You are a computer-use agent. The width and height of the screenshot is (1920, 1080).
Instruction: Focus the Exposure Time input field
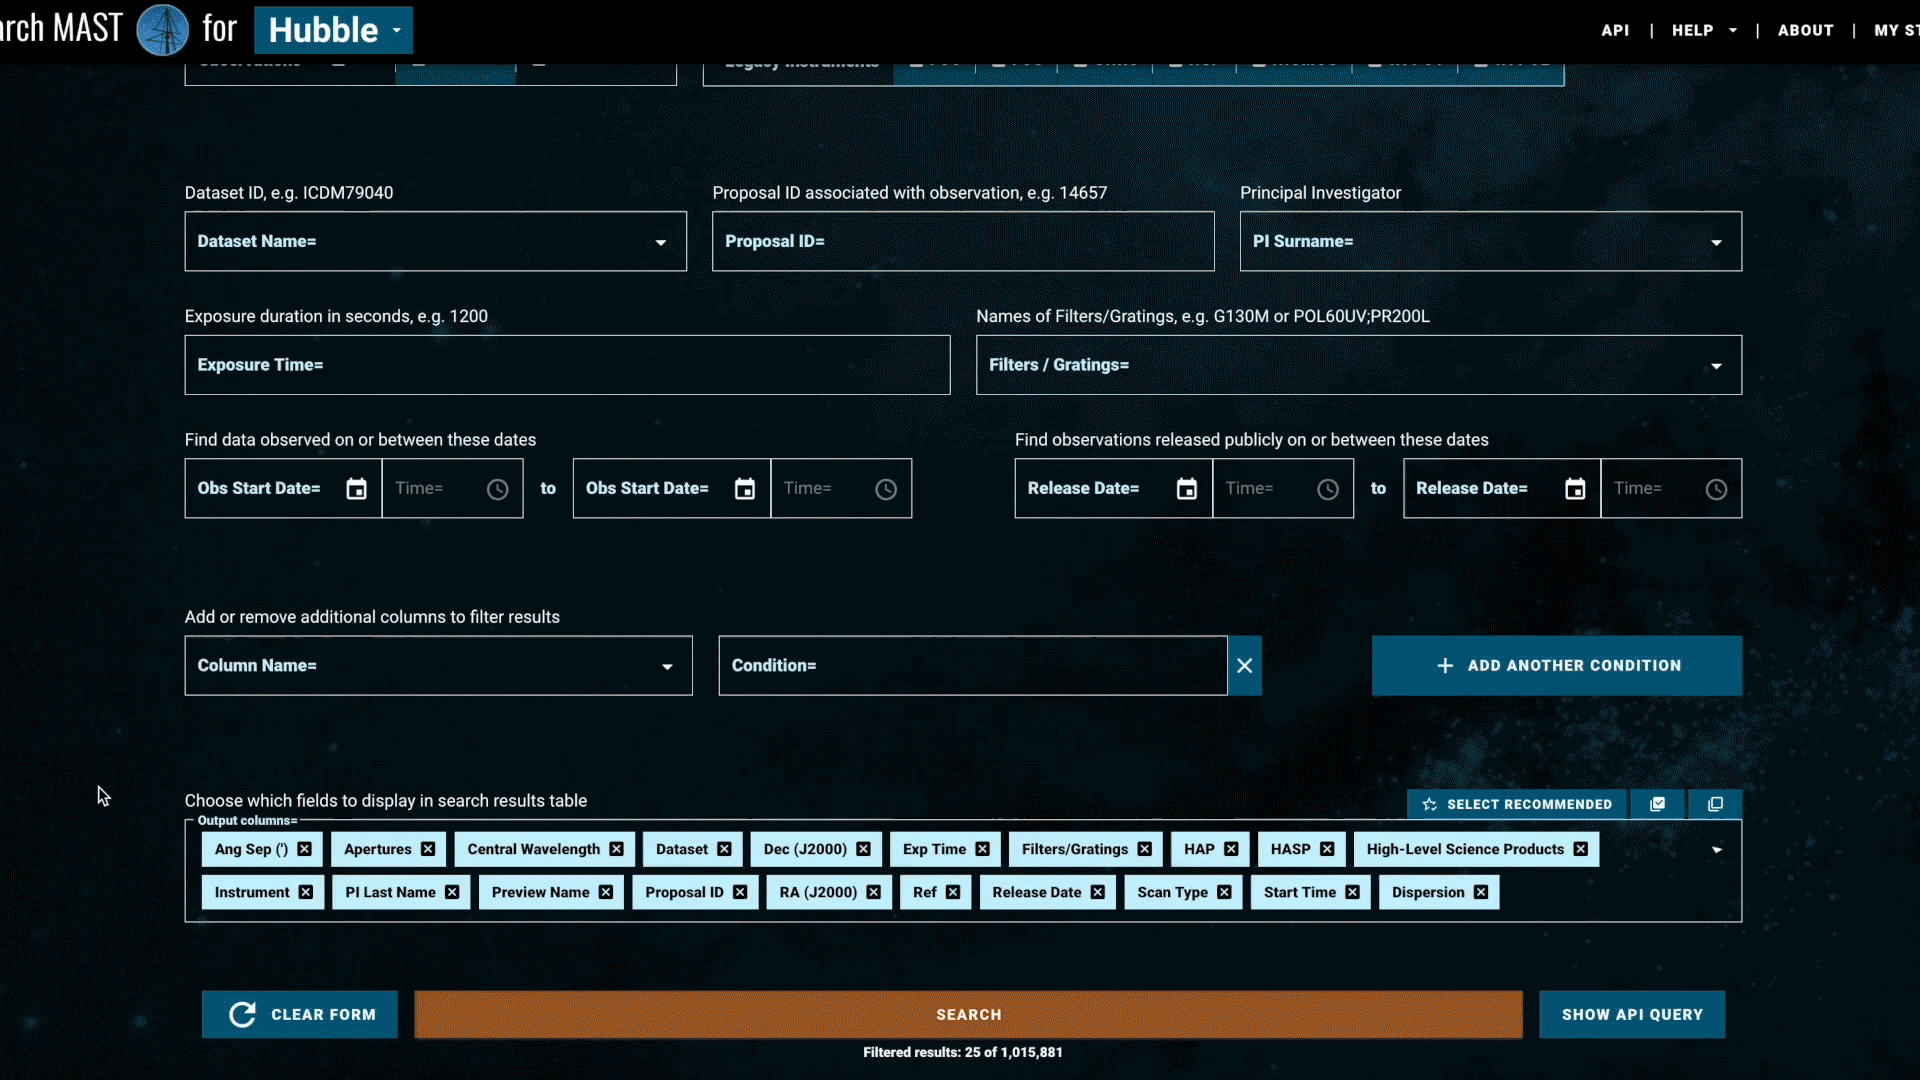click(x=567, y=365)
